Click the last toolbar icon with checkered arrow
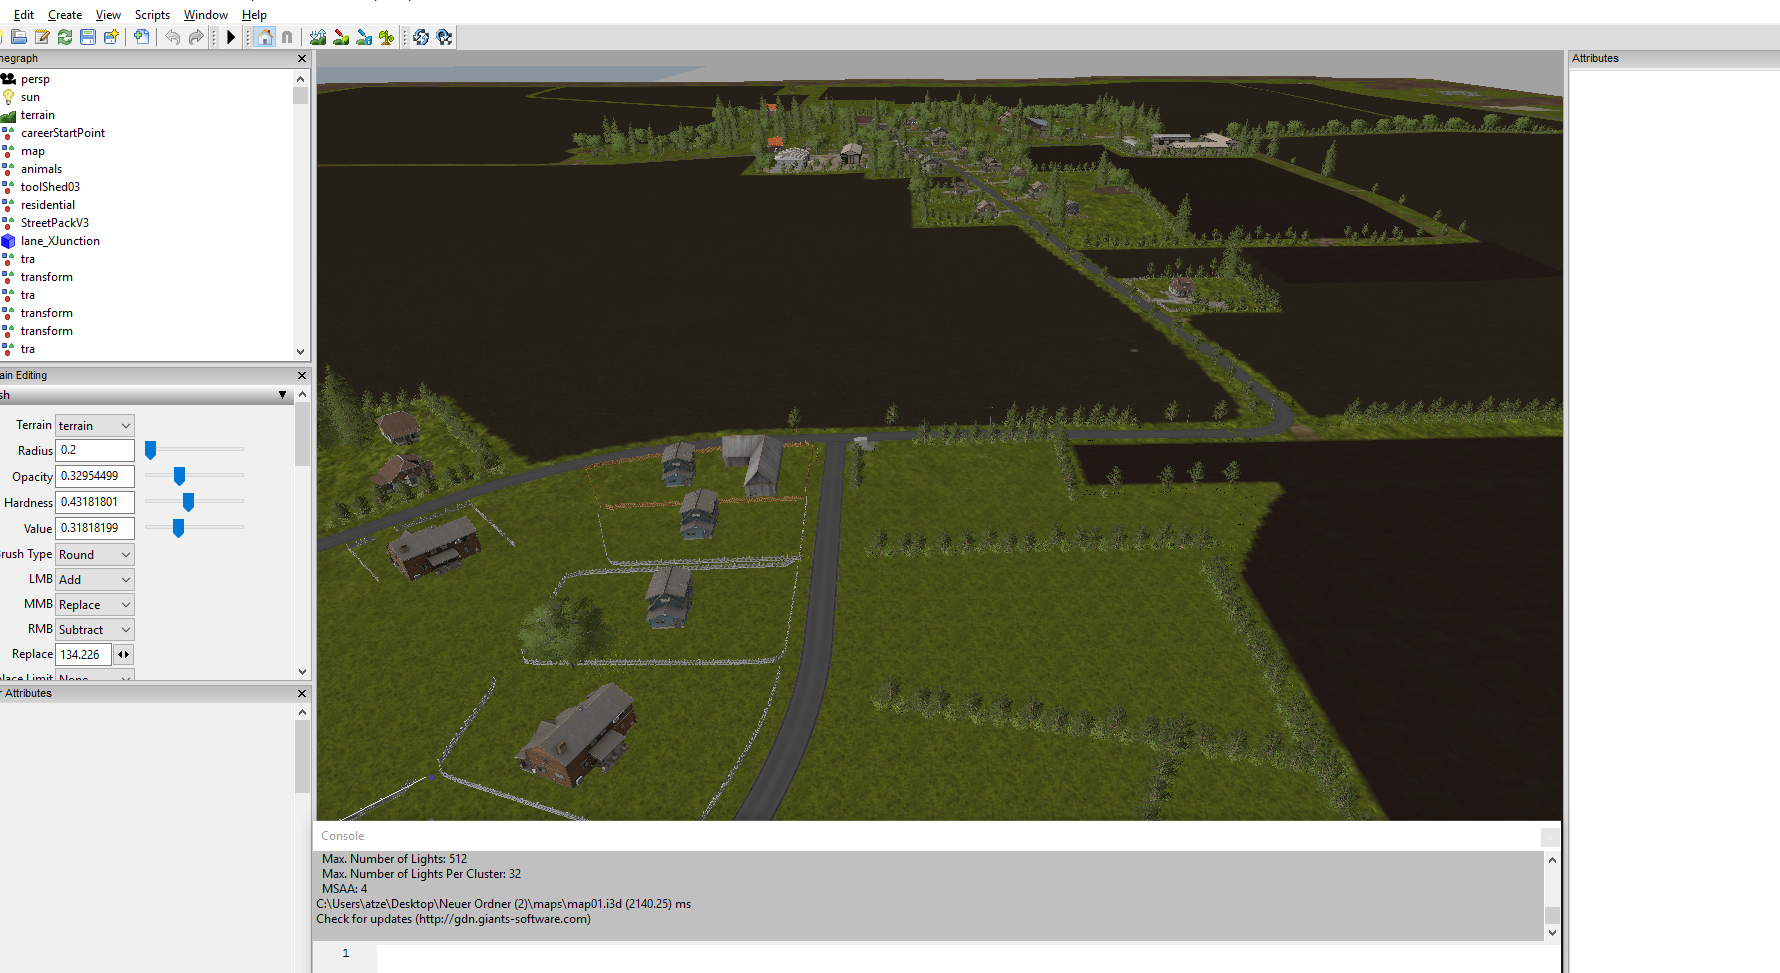 pyautogui.click(x=444, y=37)
